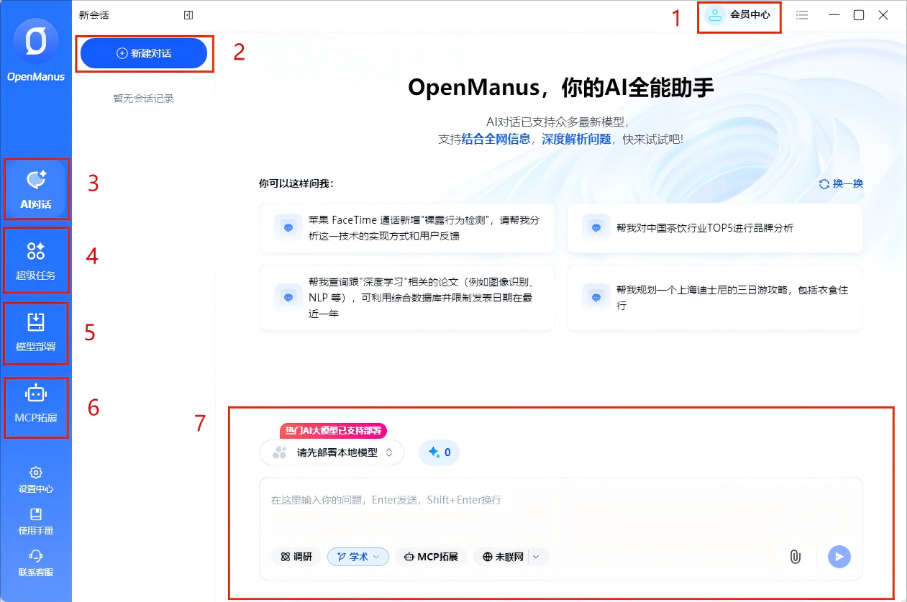Screen dimensions: 907x602
Task: Open the 模型部署 model deployment page
Action: click(36, 333)
